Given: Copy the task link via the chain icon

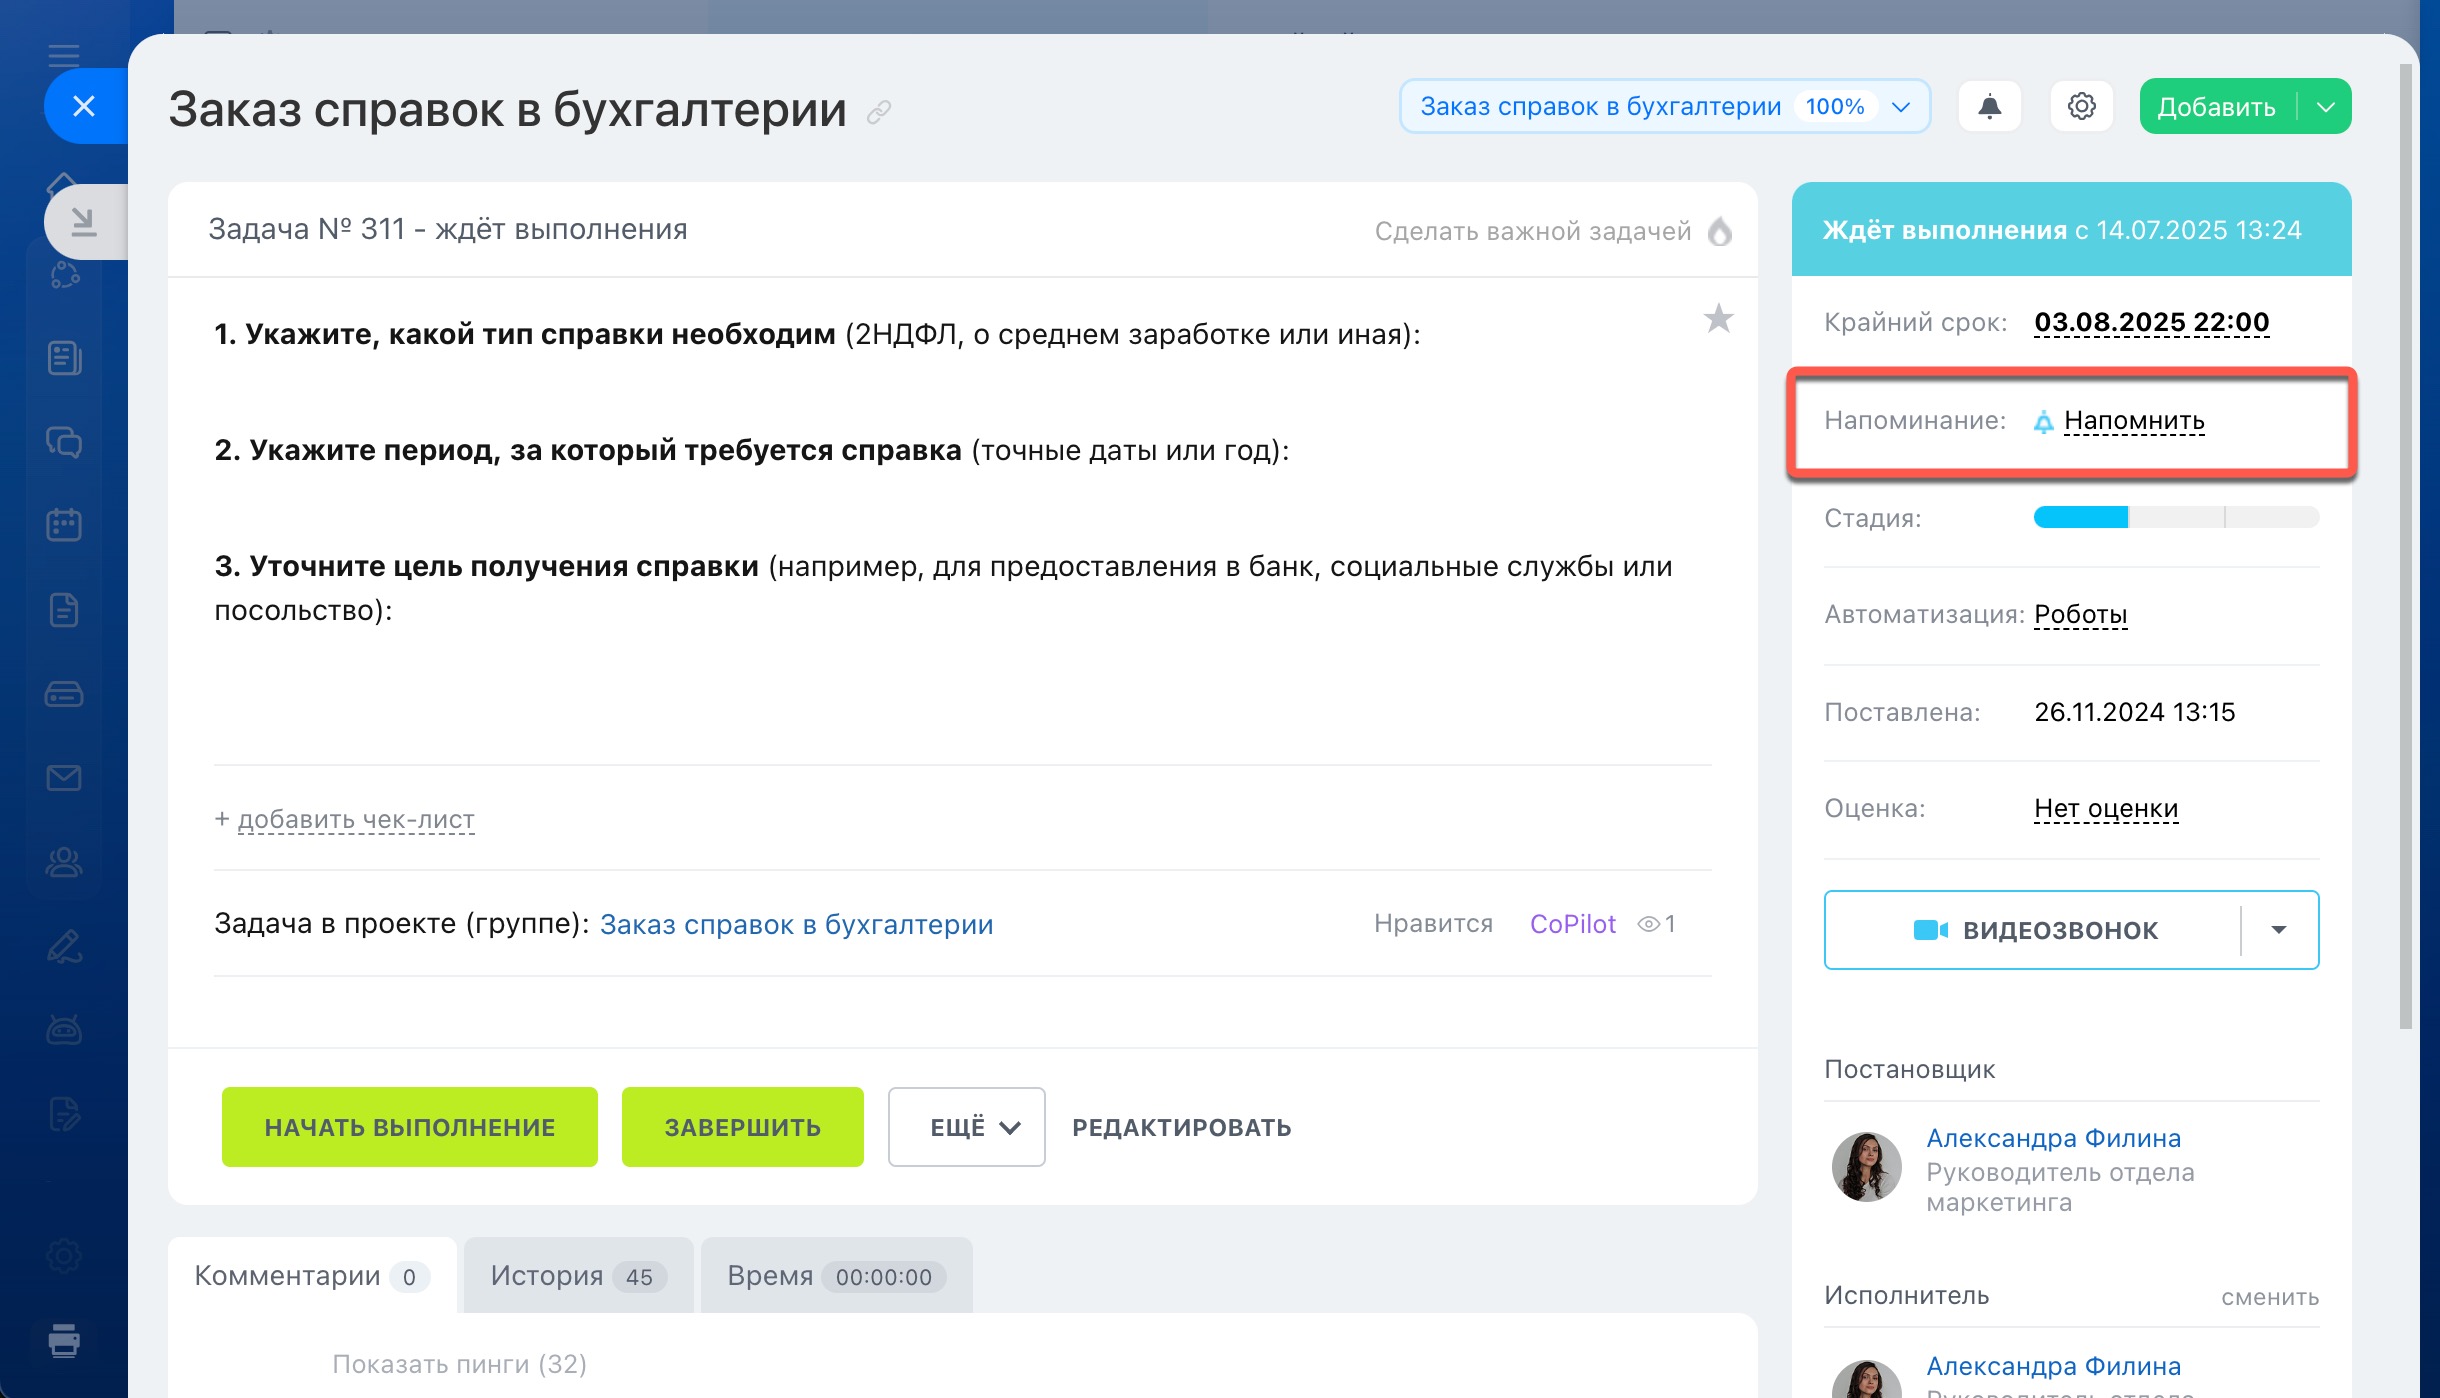Looking at the screenshot, I should [879, 112].
